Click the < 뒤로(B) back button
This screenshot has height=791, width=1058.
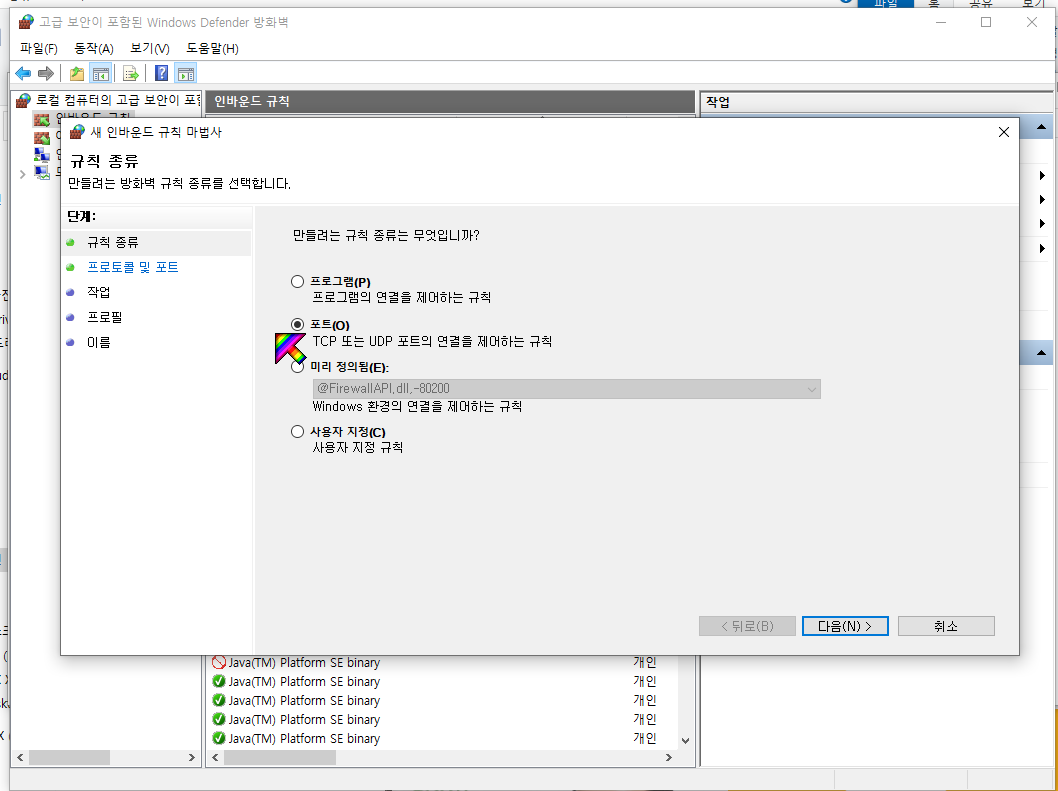click(x=748, y=626)
